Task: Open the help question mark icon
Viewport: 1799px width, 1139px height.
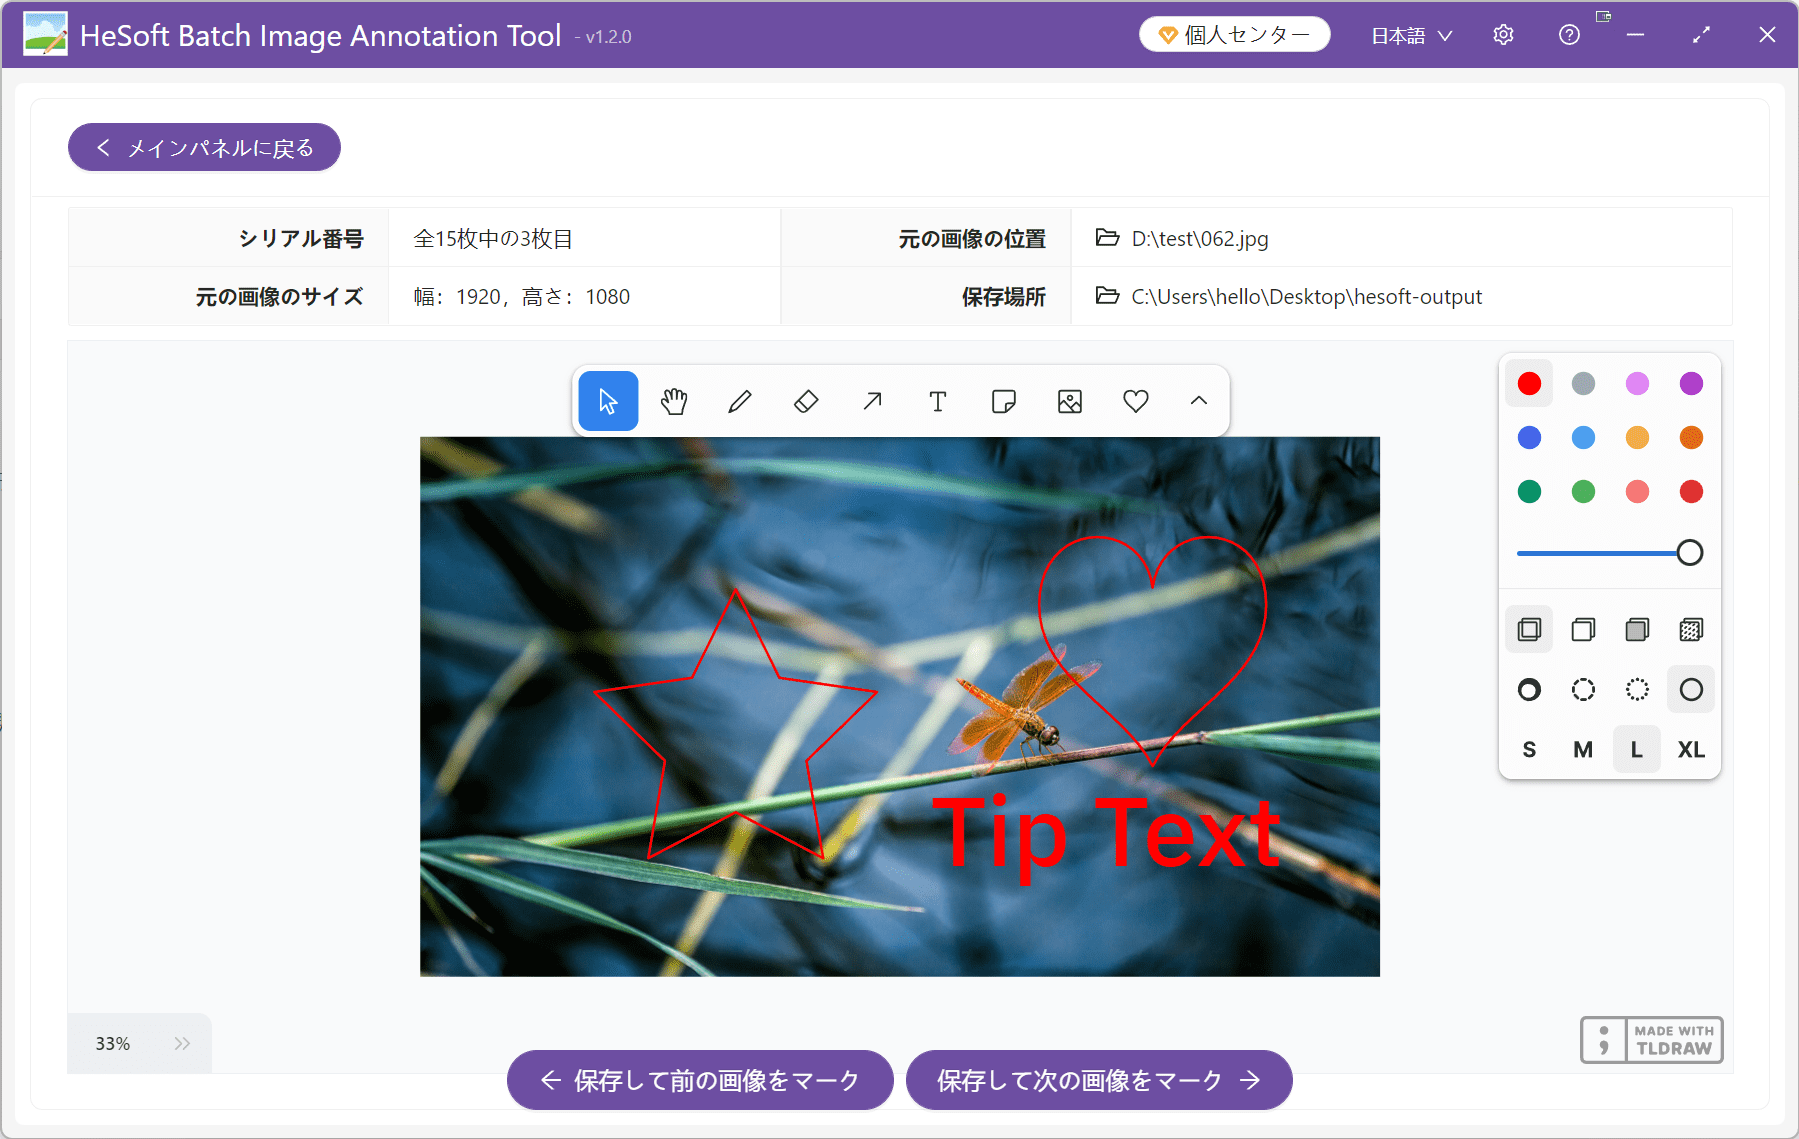Action: coord(1569,35)
